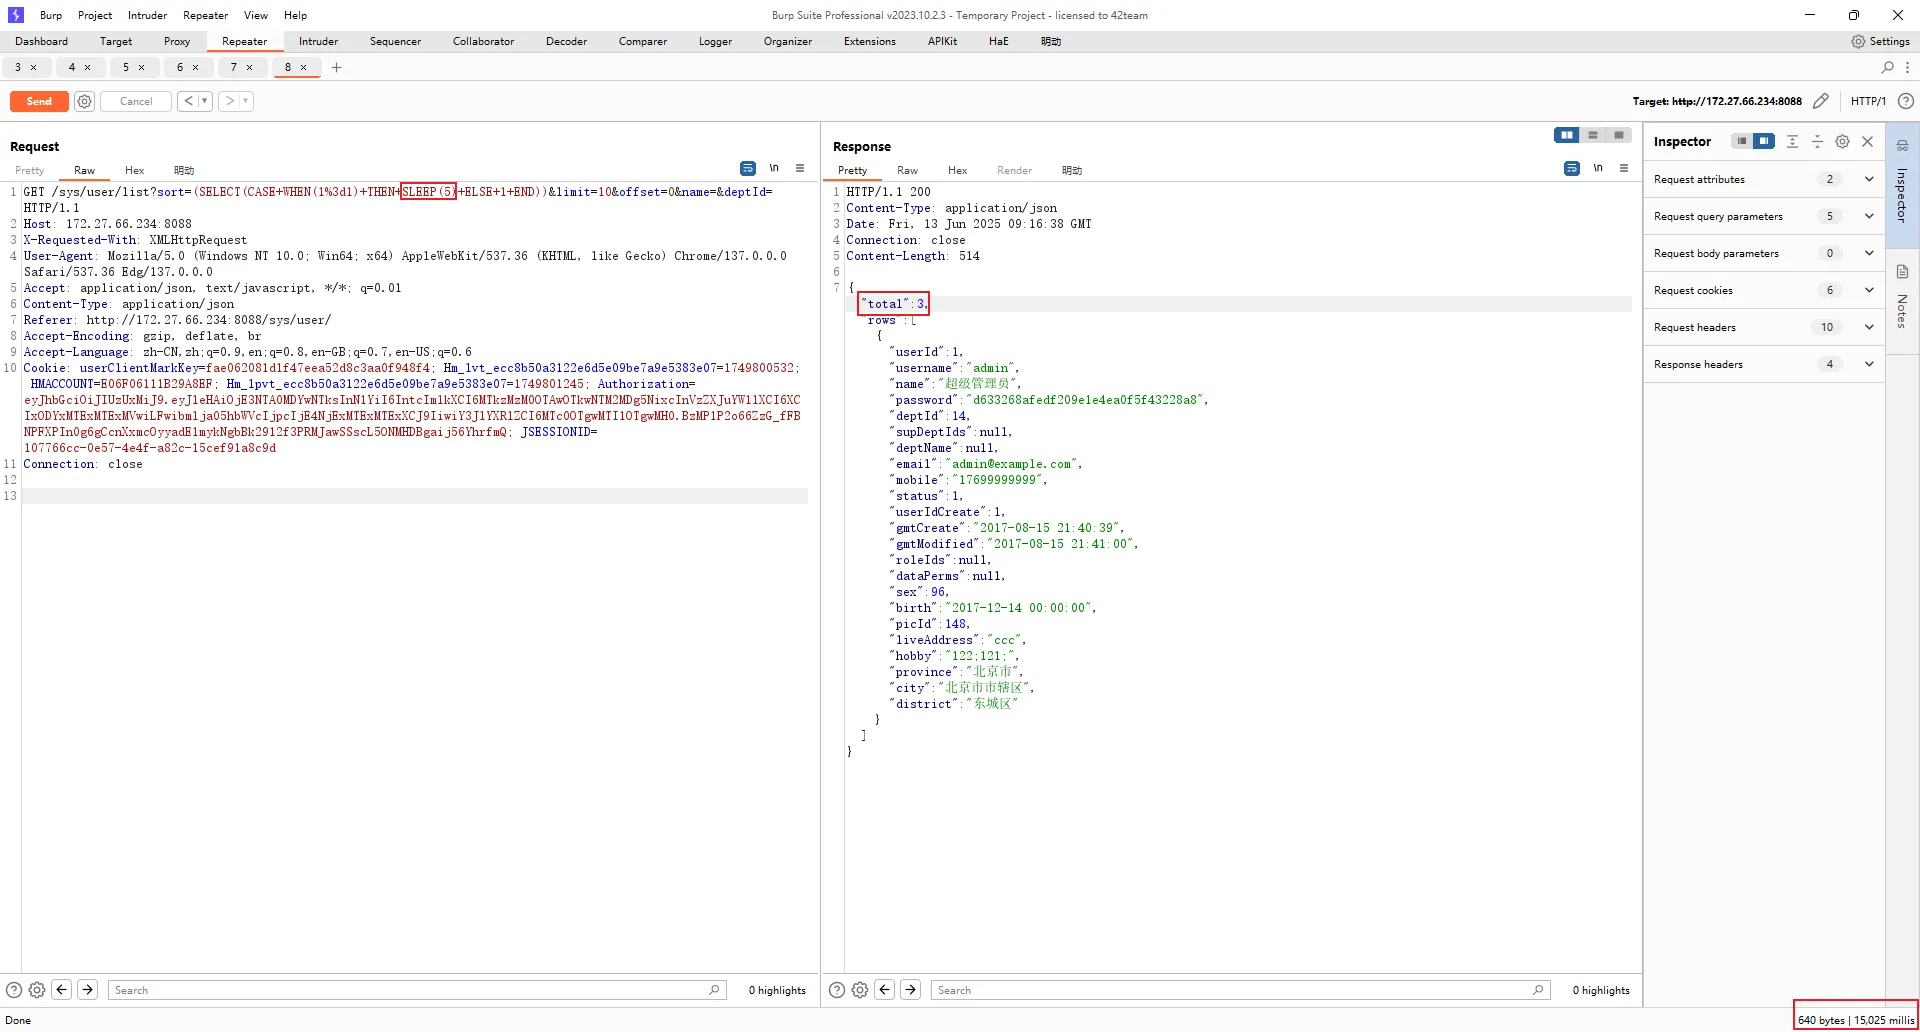
Task: Open the Inspector settings gear icon
Action: [1842, 142]
